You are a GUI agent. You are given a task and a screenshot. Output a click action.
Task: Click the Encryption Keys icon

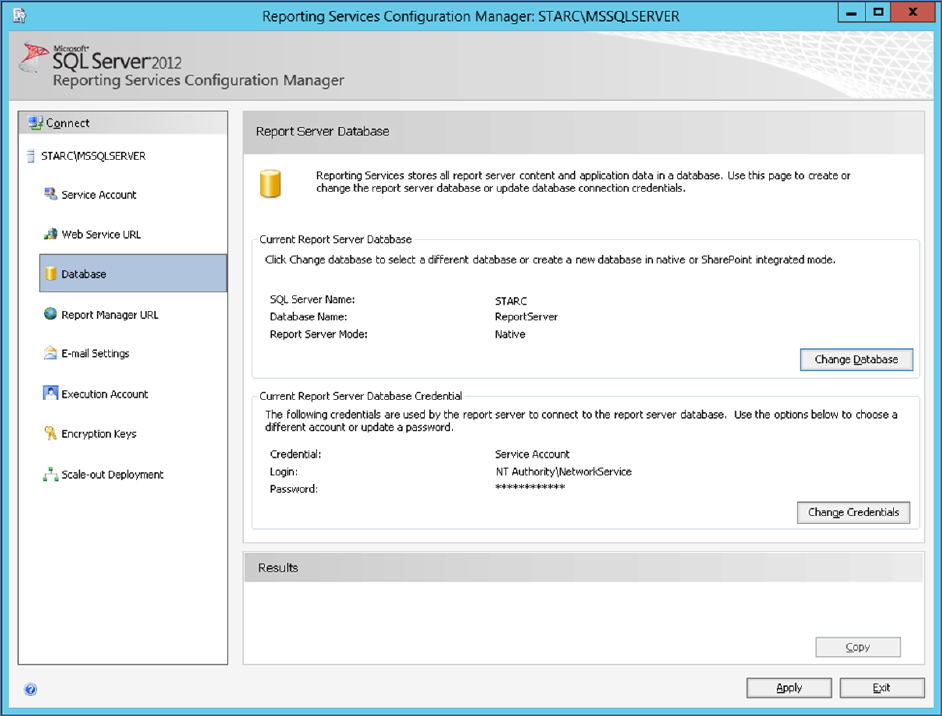tap(50, 433)
